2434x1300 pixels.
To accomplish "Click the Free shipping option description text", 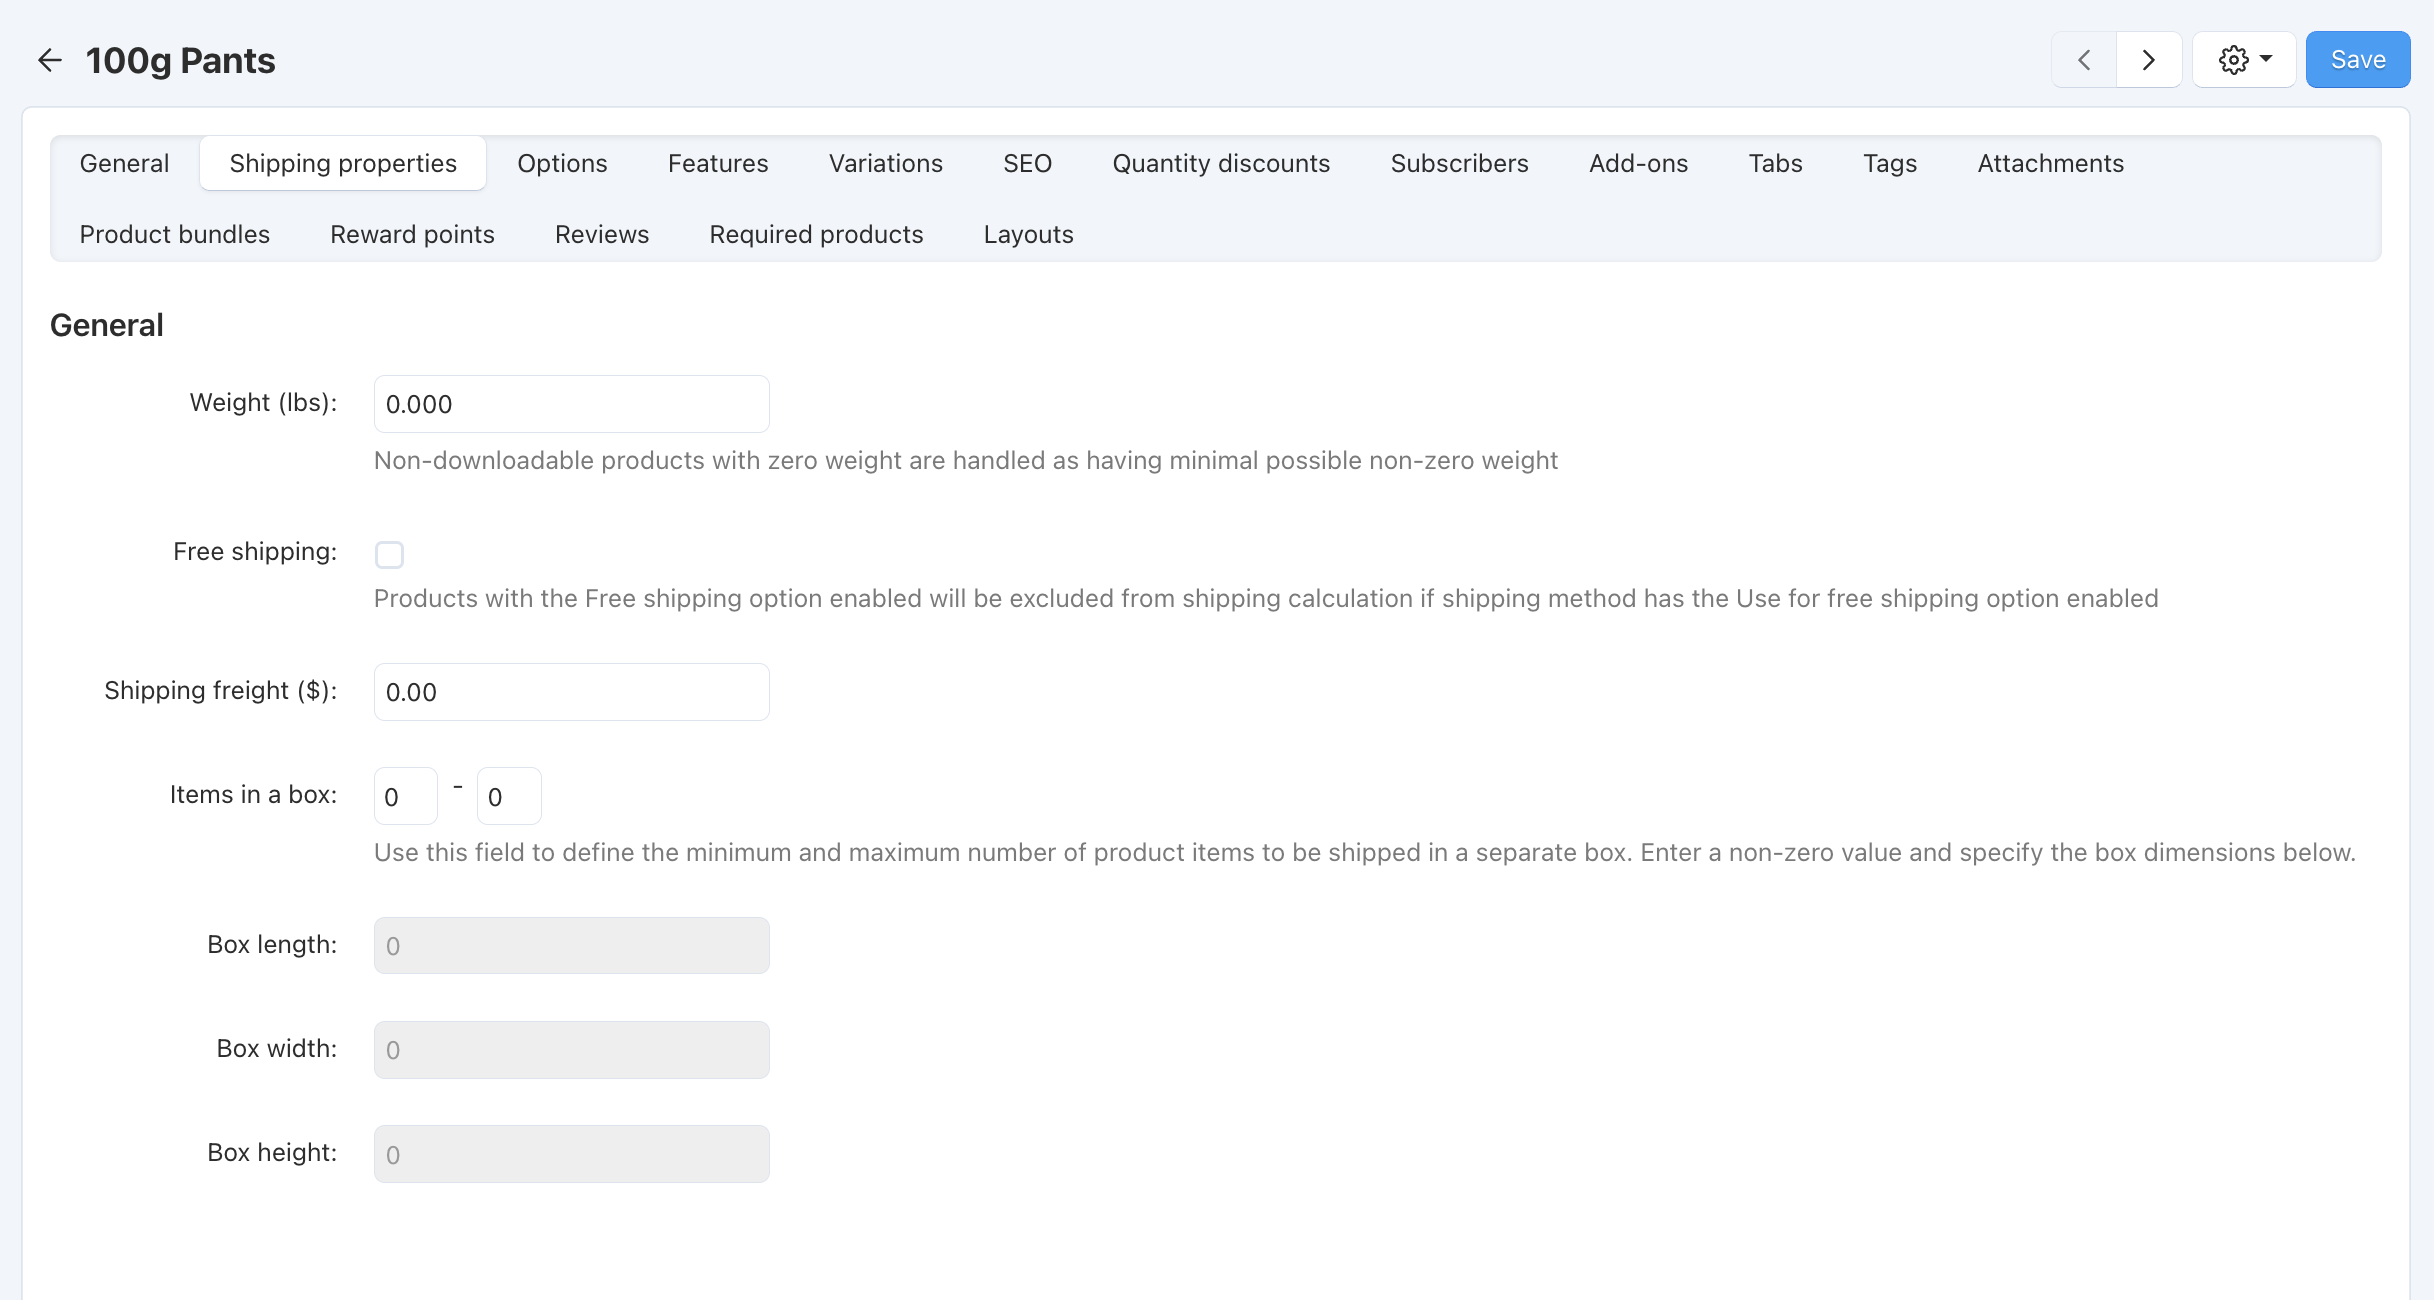I will click(x=1266, y=598).
